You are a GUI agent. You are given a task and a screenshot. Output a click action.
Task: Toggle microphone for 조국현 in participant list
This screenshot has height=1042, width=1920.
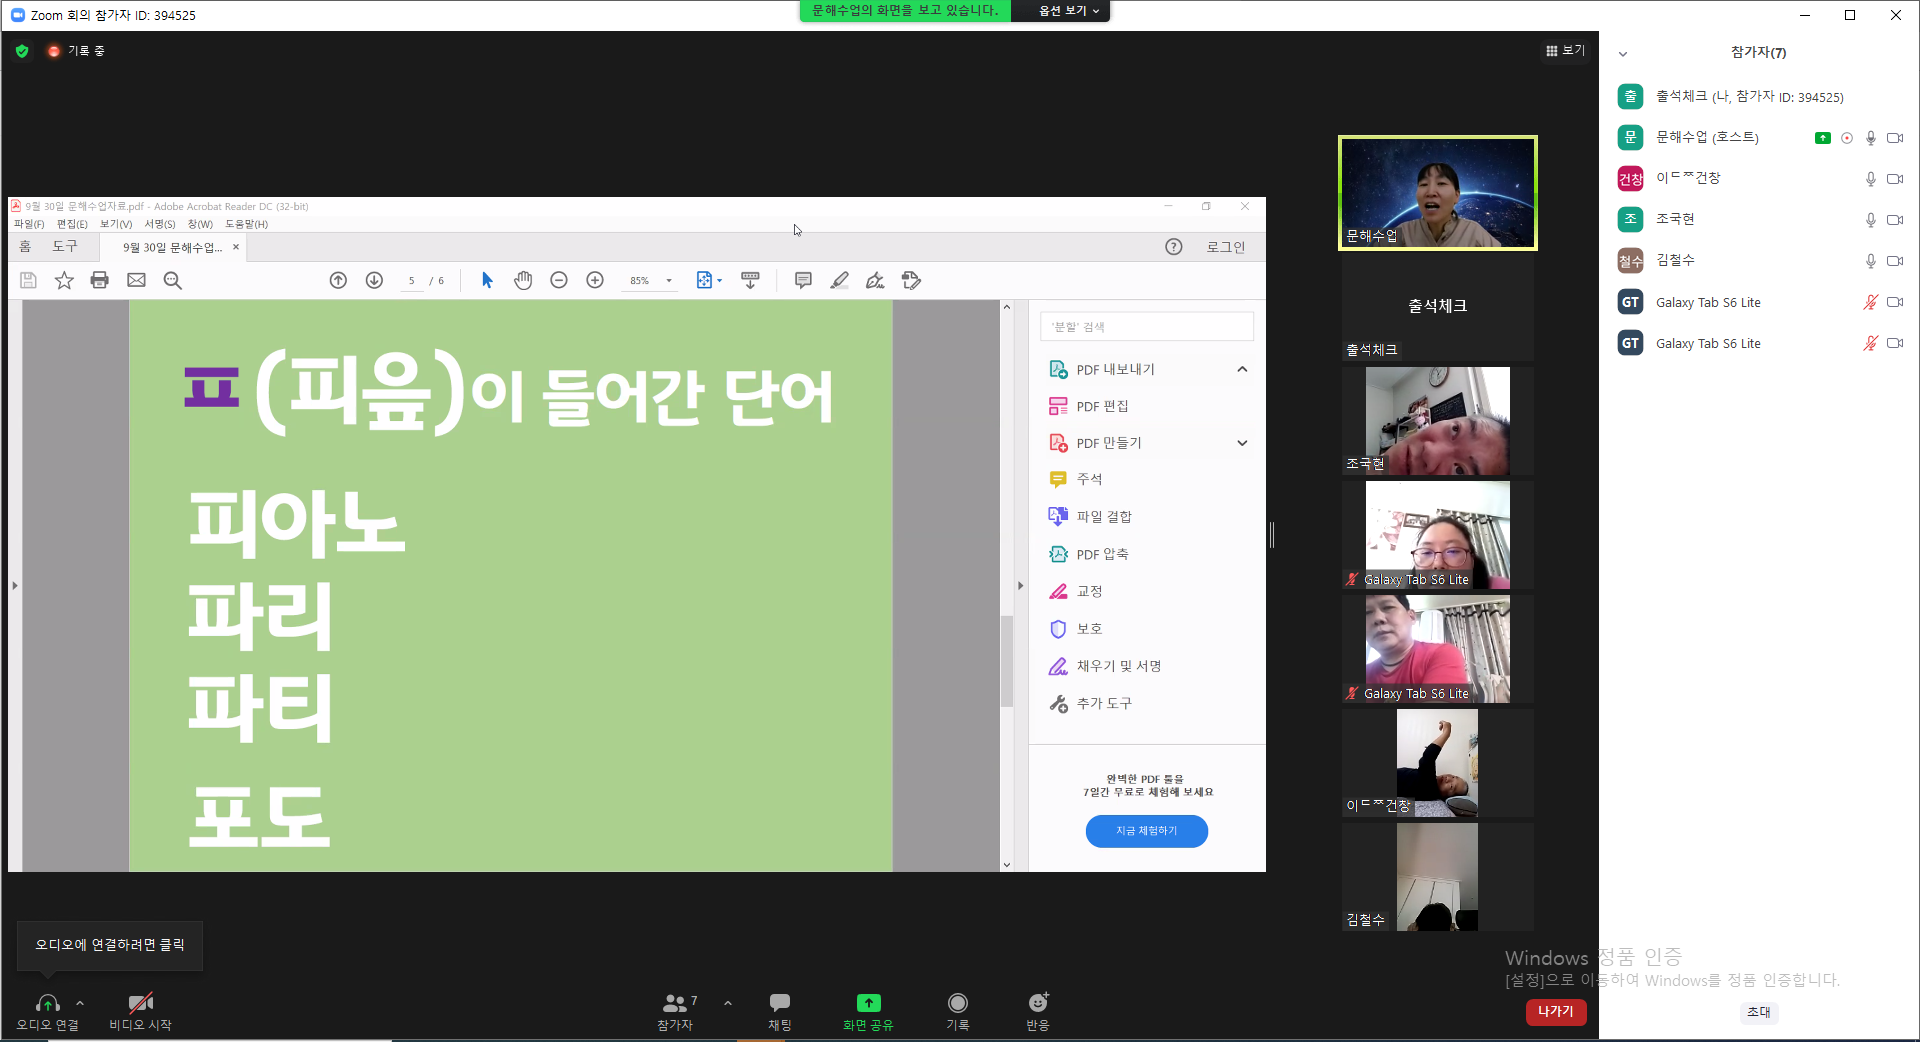pyautogui.click(x=1870, y=220)
